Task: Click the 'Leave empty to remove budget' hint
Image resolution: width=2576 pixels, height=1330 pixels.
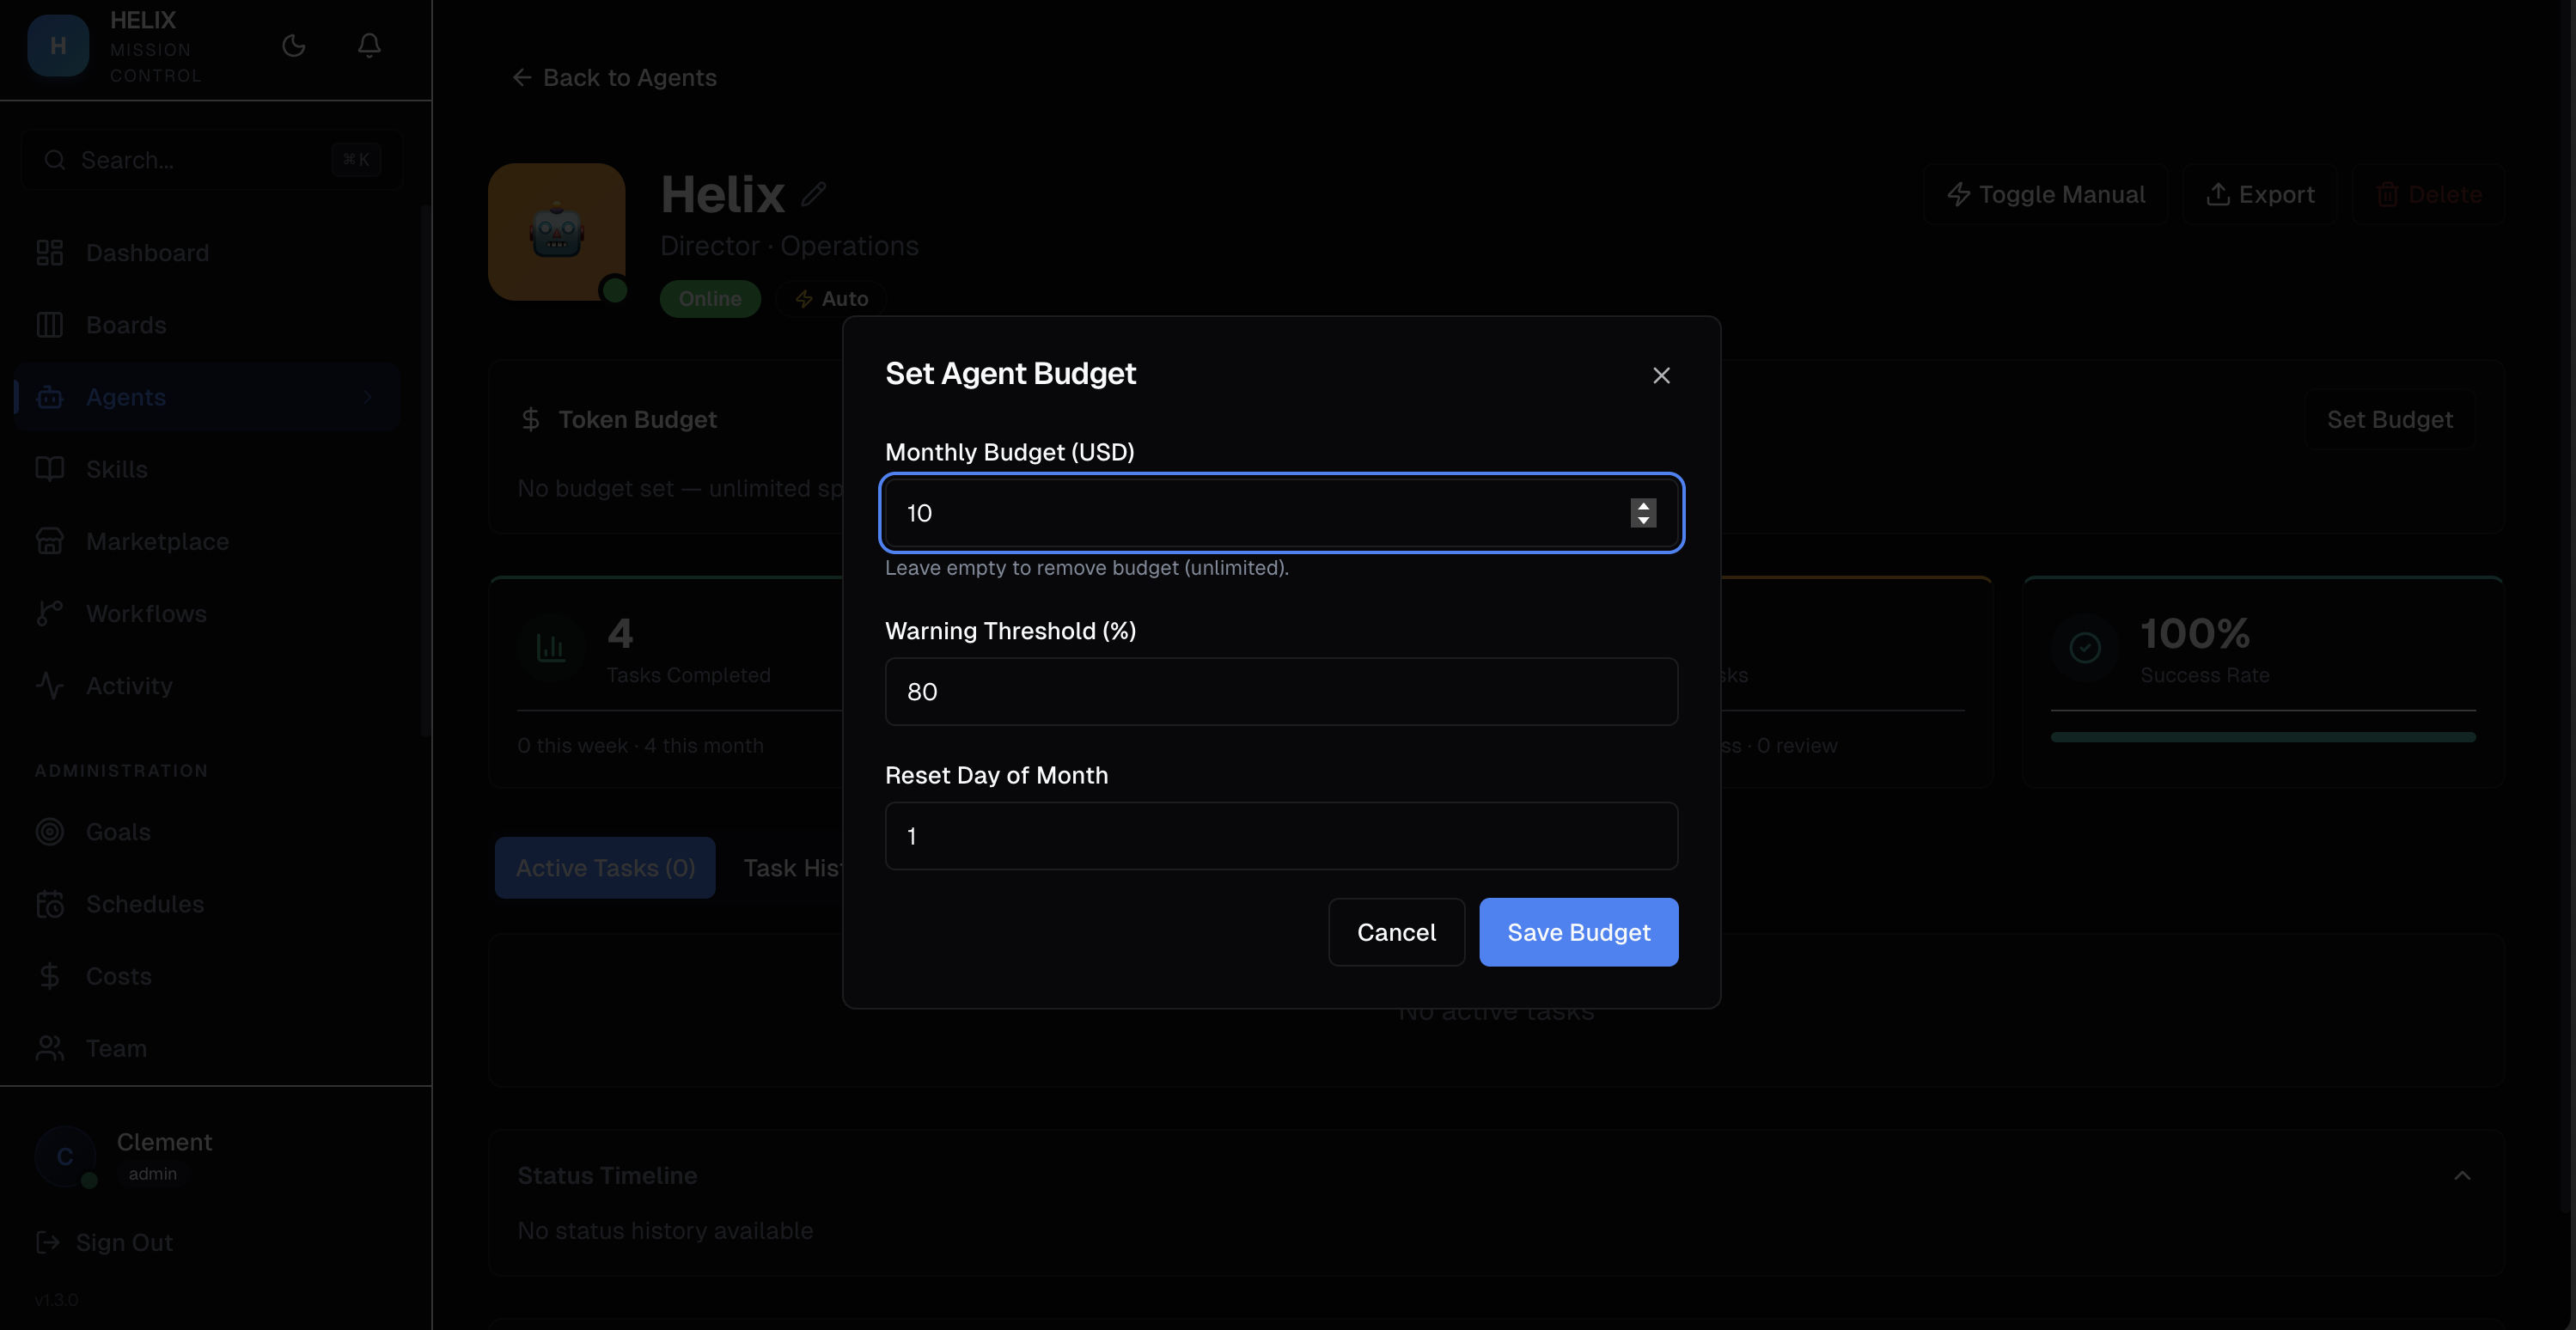Action: click(1087, 568)
